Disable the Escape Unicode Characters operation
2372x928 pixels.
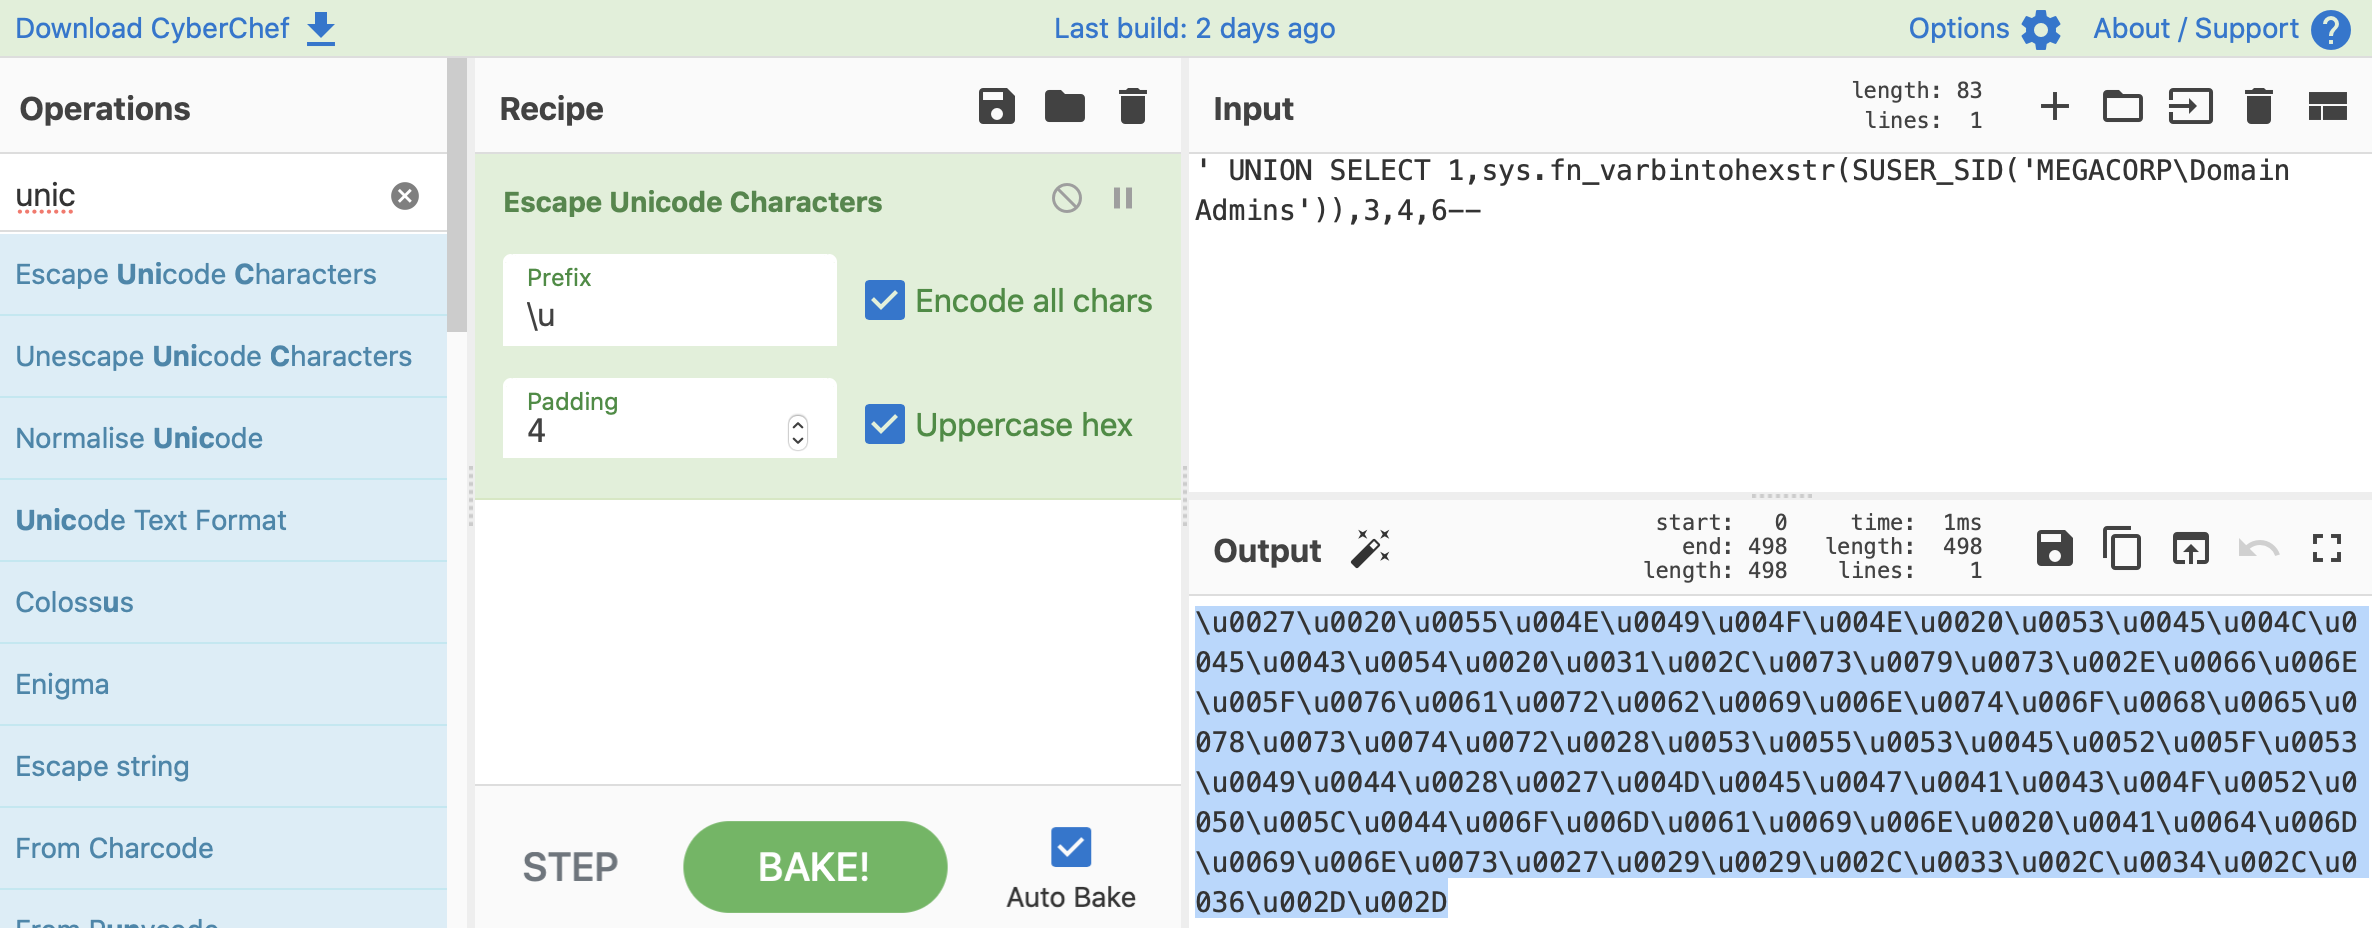tap(1066, 198)
